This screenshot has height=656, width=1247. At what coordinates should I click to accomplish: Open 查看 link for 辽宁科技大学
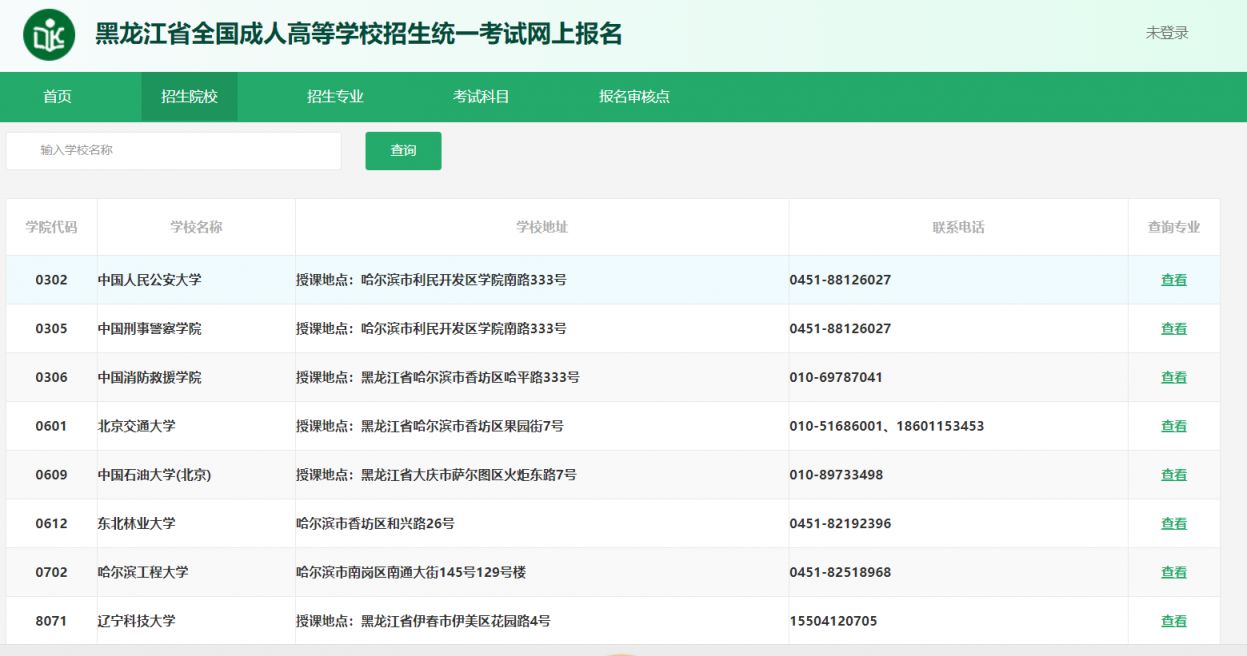(1174, 621)
